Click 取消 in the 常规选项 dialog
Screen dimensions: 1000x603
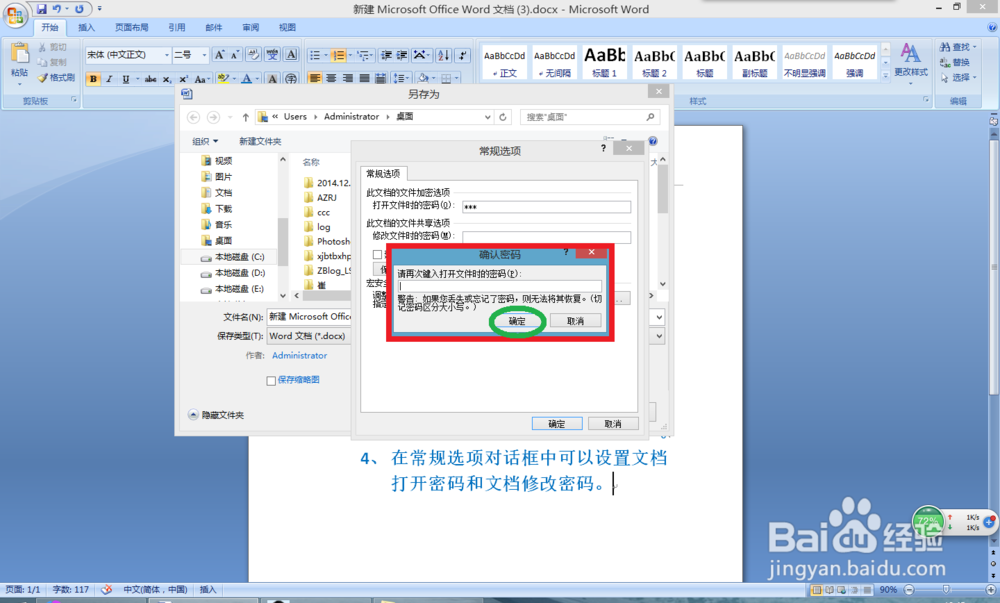pos(613,424)
